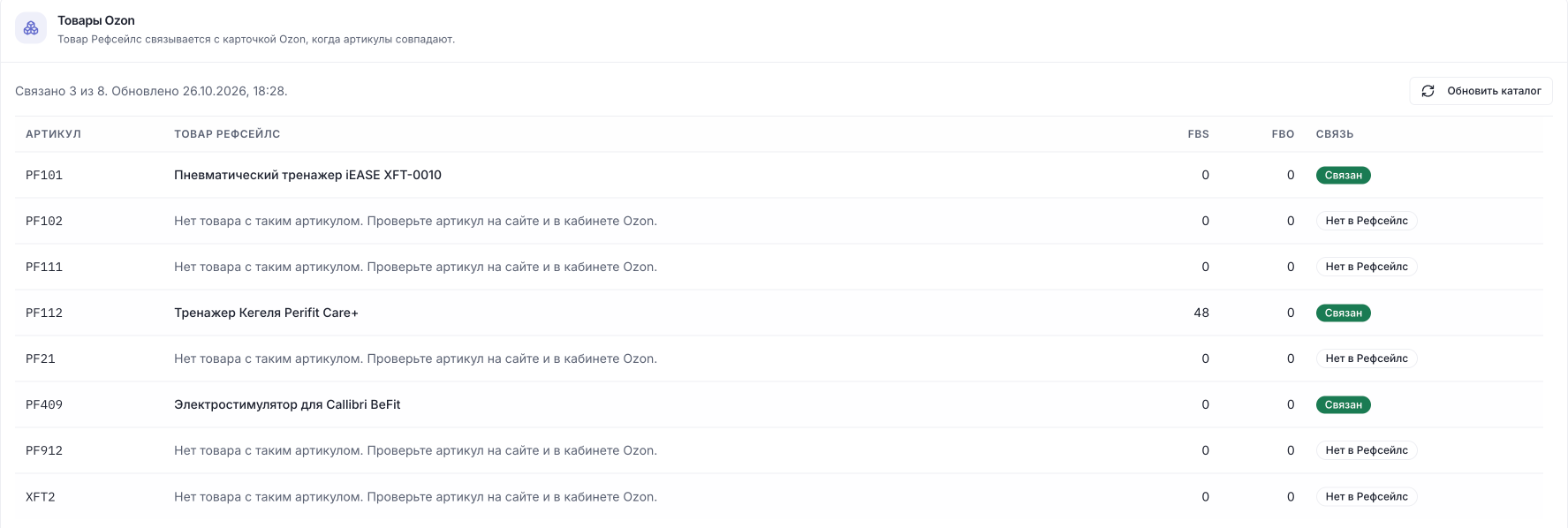Click Нет в Рефсейлс badge for XFT2

pos(1367,497)
